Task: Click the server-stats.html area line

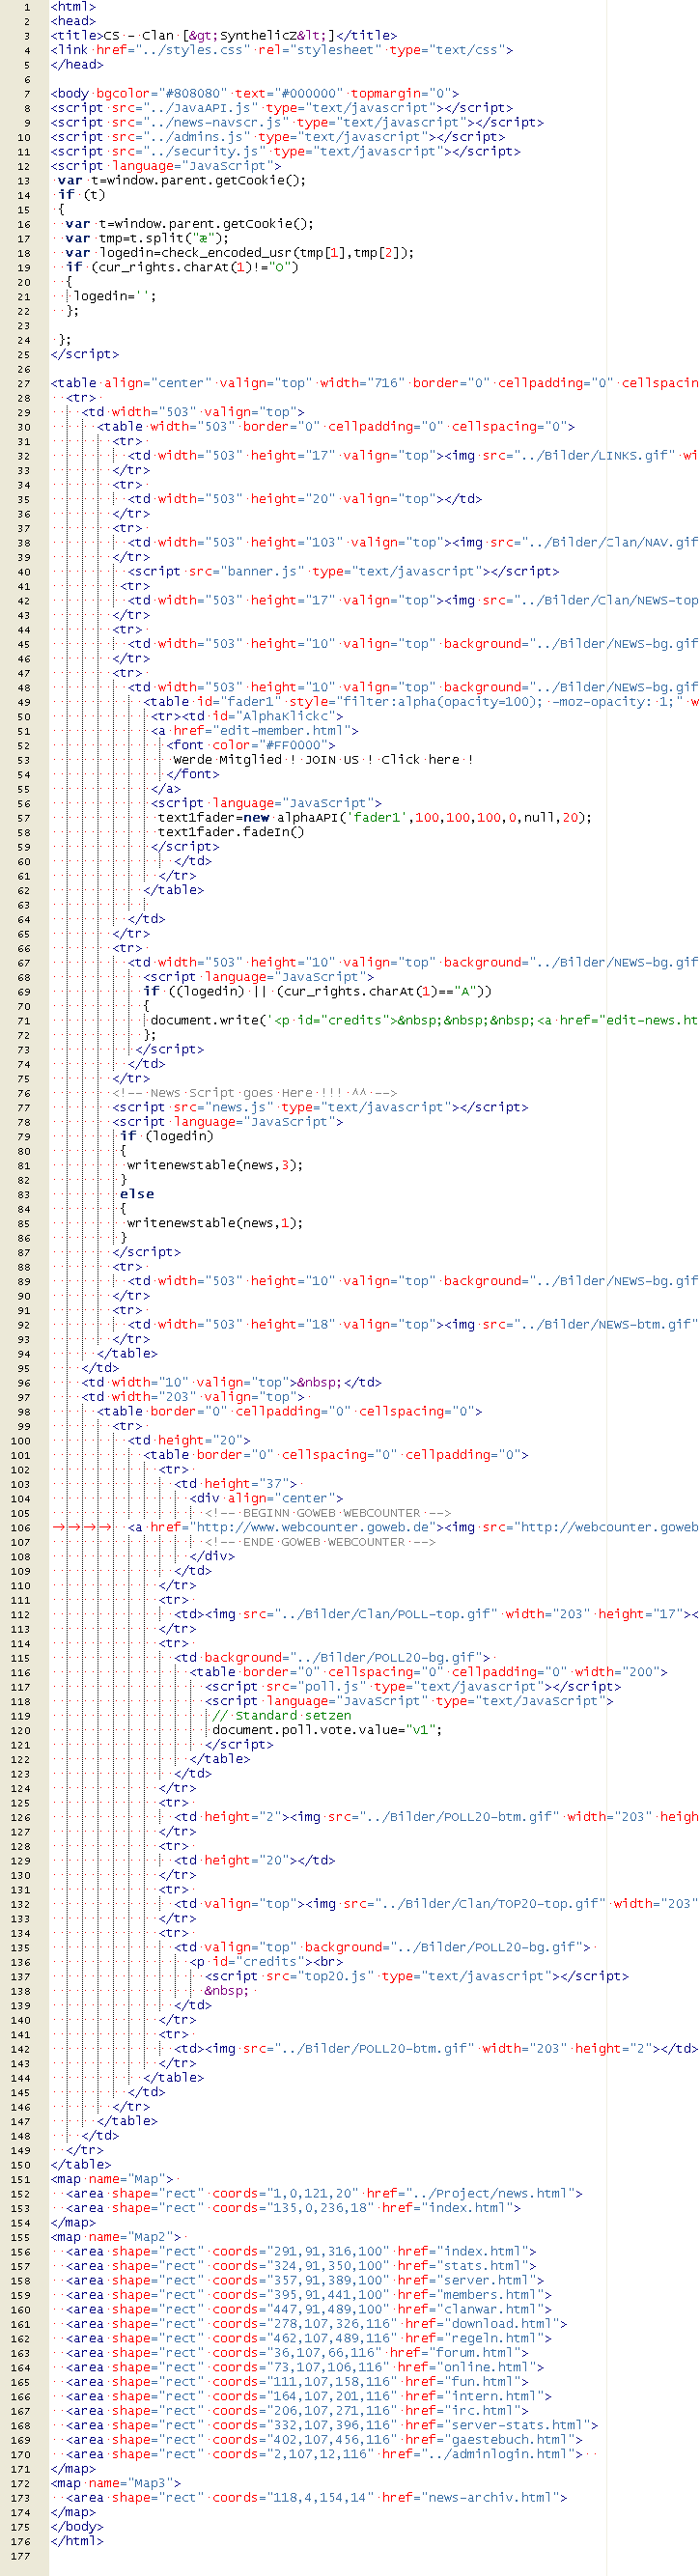Action: [332, 2427]
